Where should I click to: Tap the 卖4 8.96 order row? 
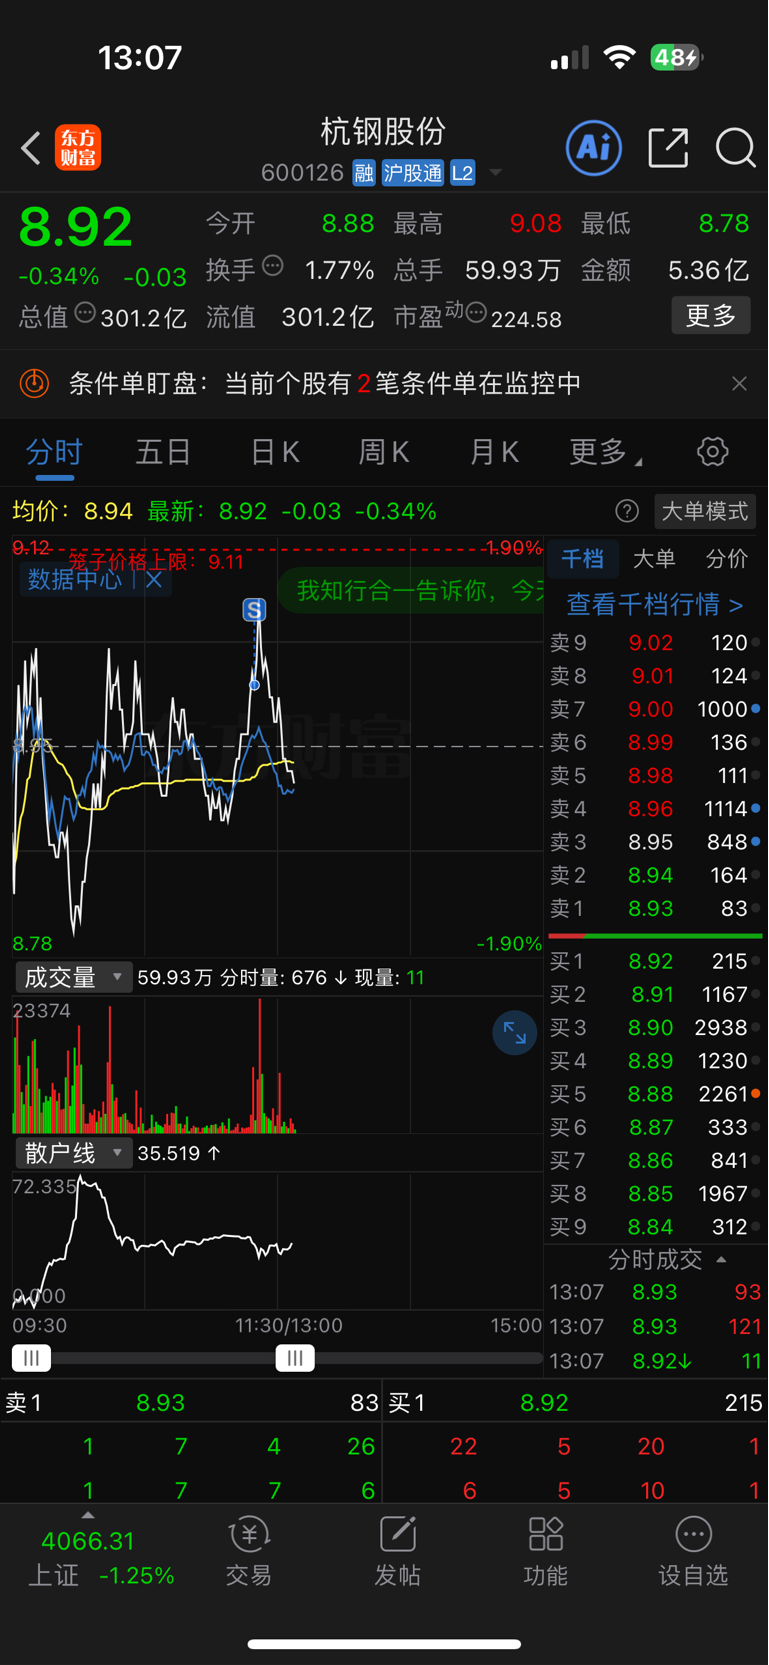656,808
